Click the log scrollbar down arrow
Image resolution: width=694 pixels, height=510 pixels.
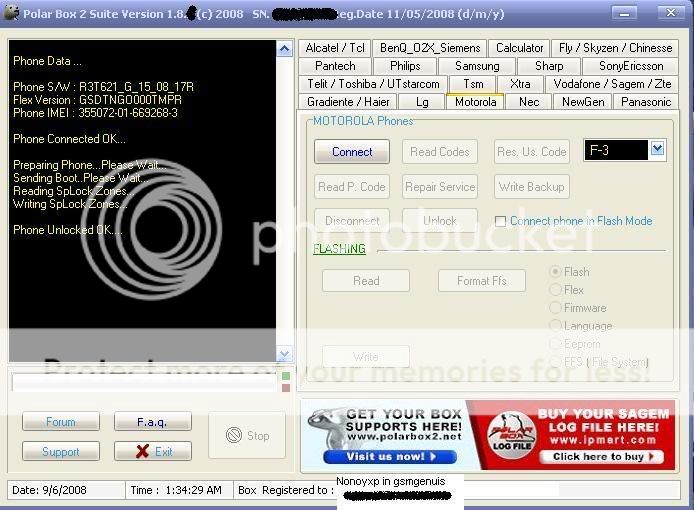pos(284,354)
